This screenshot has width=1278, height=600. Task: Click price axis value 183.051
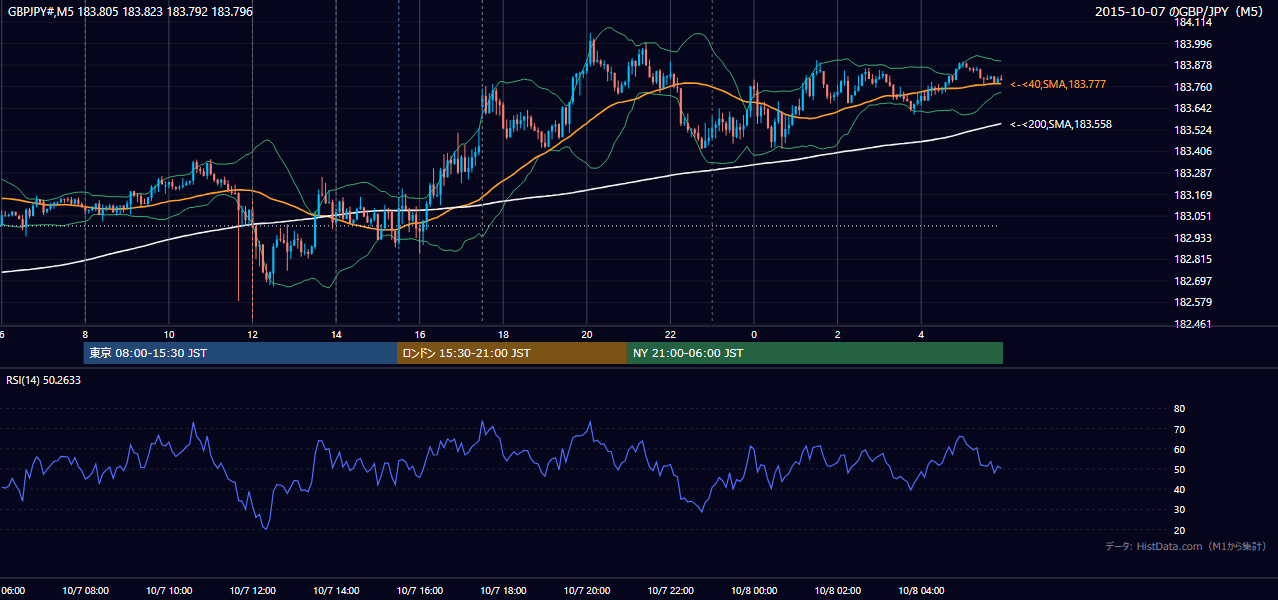point(1192,216)
